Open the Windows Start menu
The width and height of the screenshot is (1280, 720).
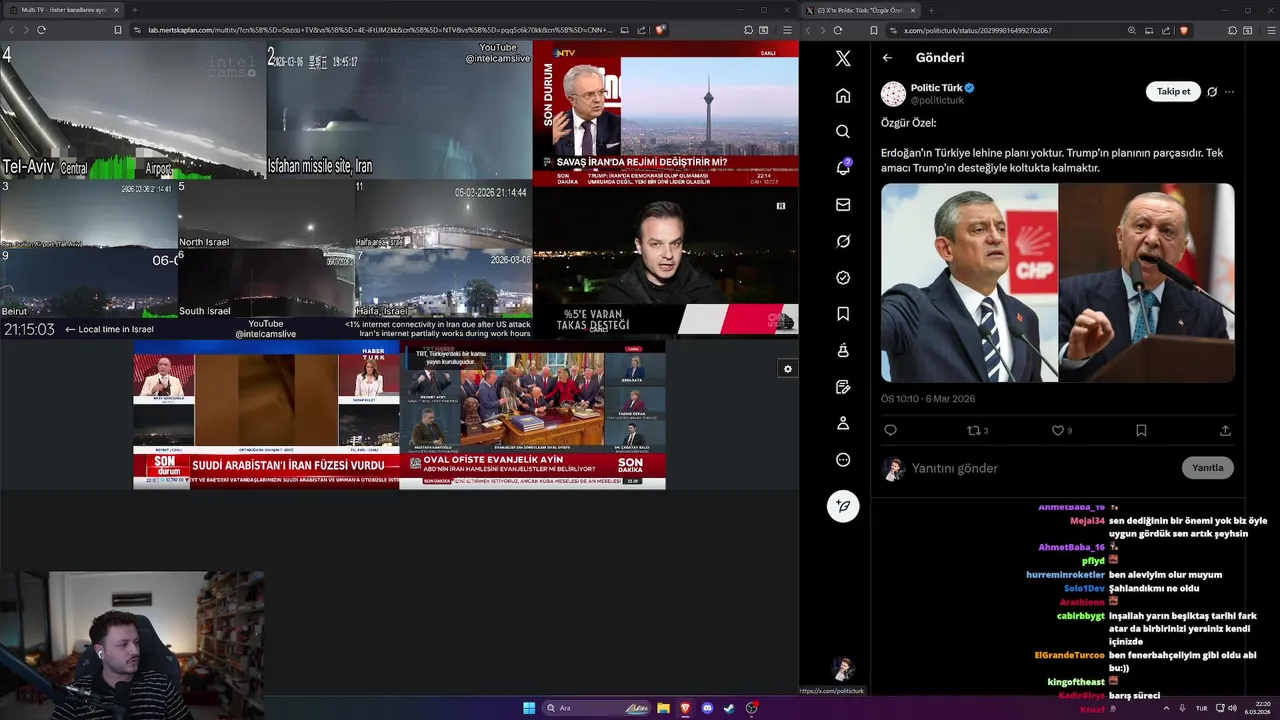[x=529, y=708]
